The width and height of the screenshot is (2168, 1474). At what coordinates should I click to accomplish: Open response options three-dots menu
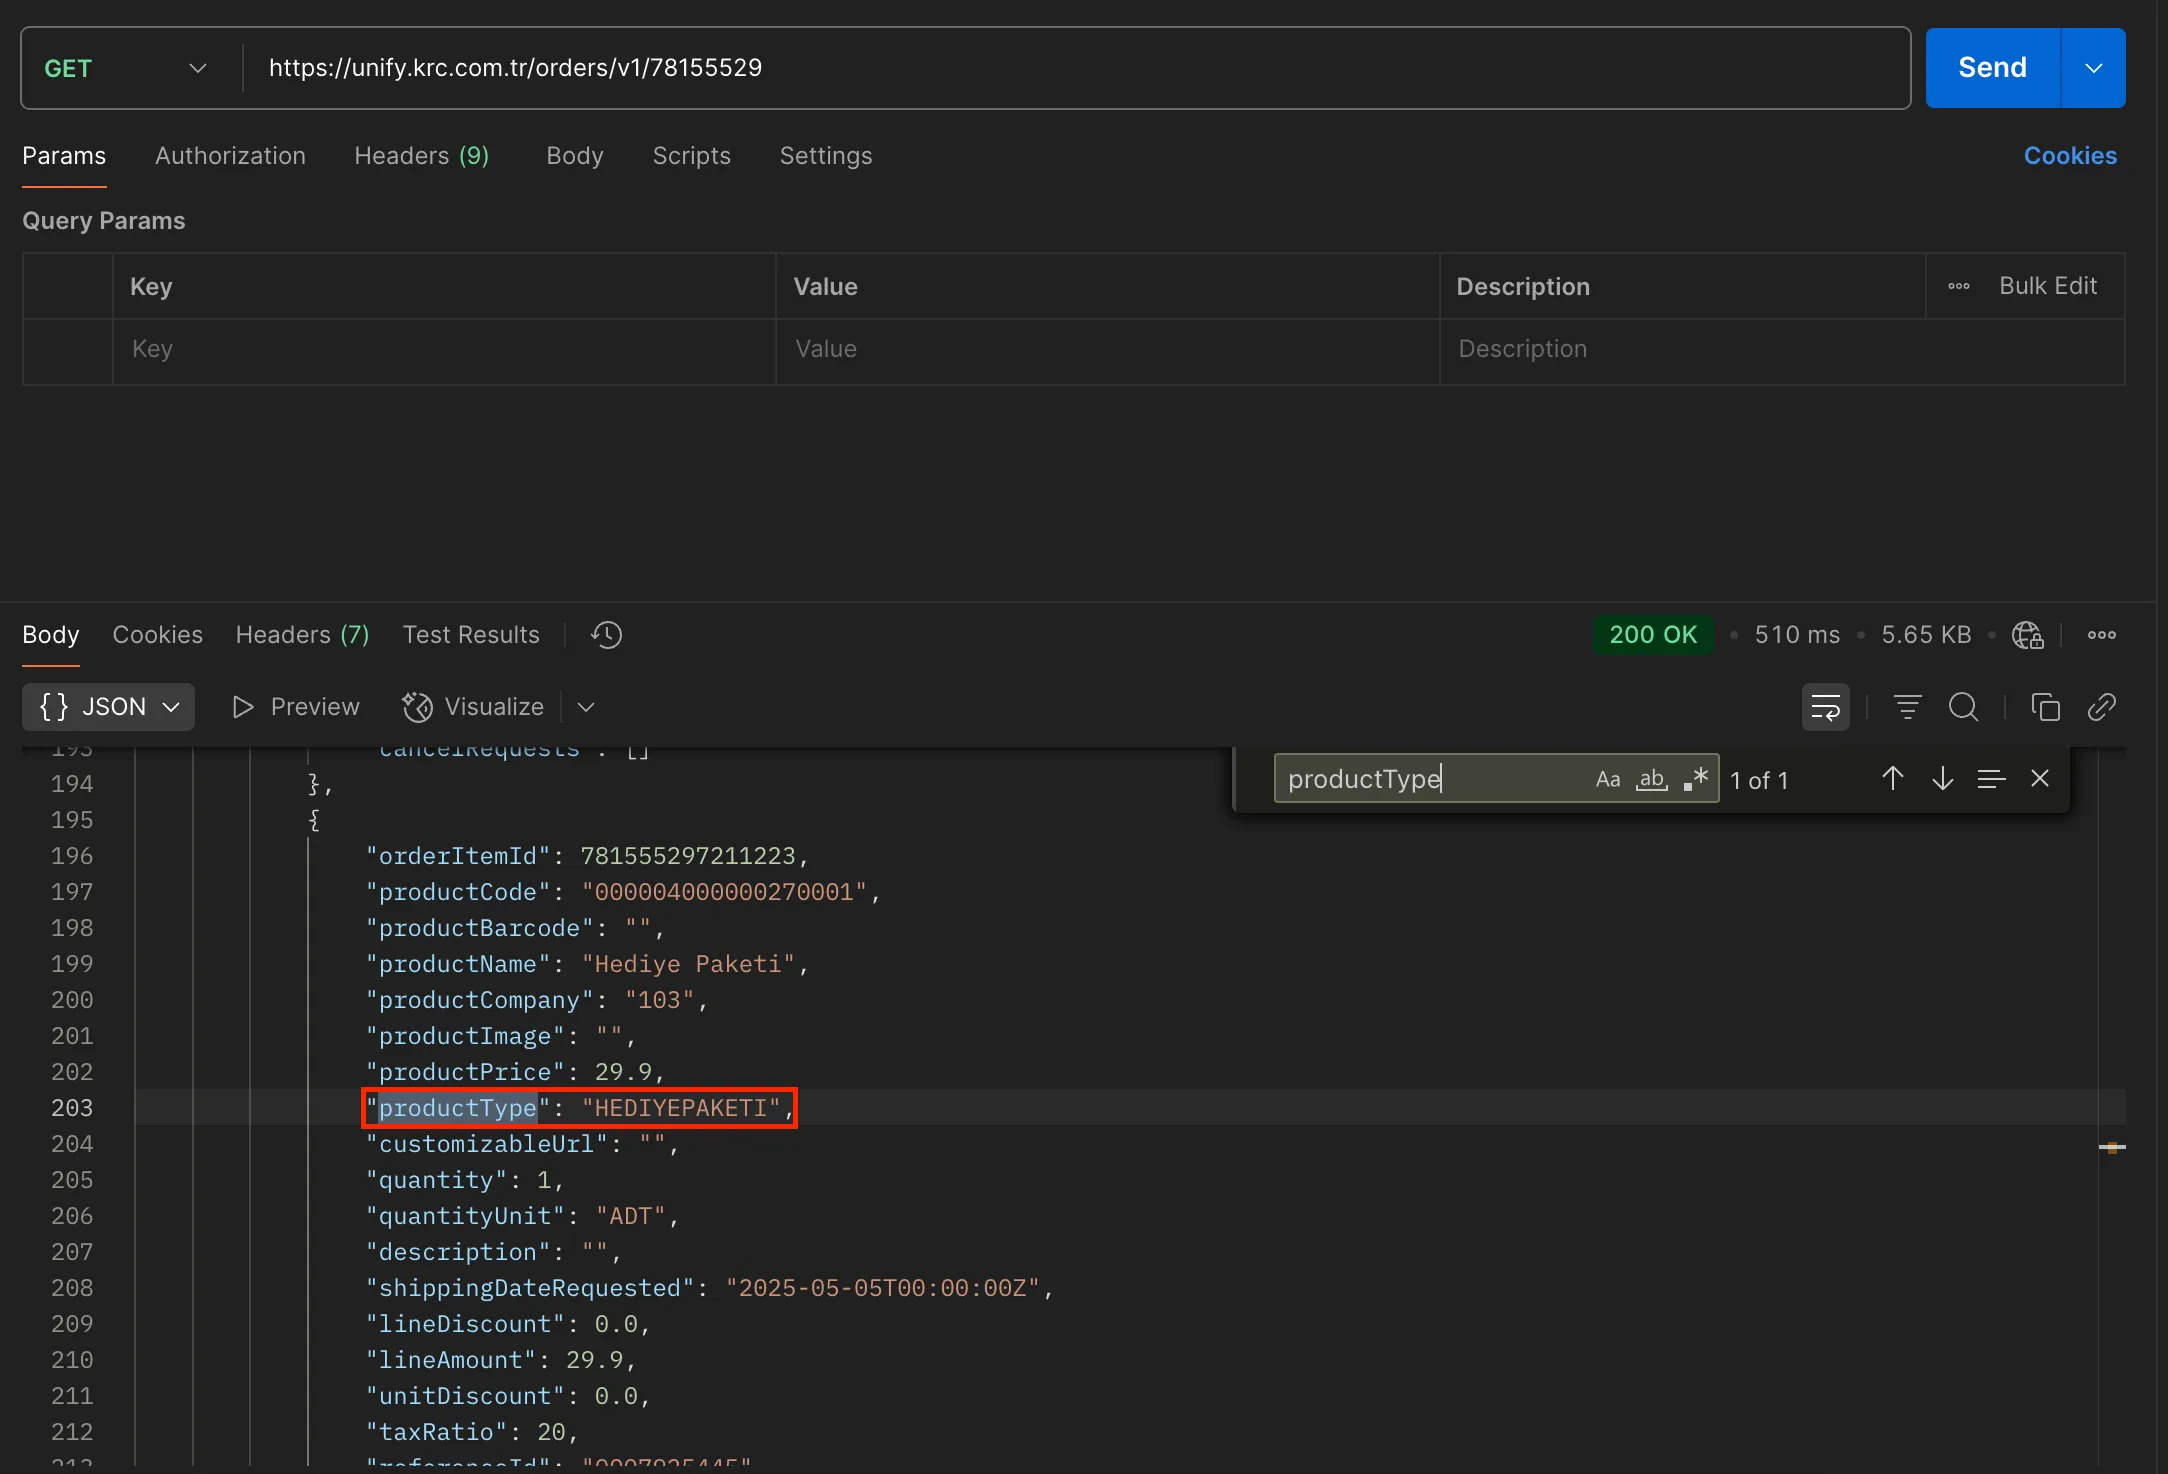click(2101, 635)
